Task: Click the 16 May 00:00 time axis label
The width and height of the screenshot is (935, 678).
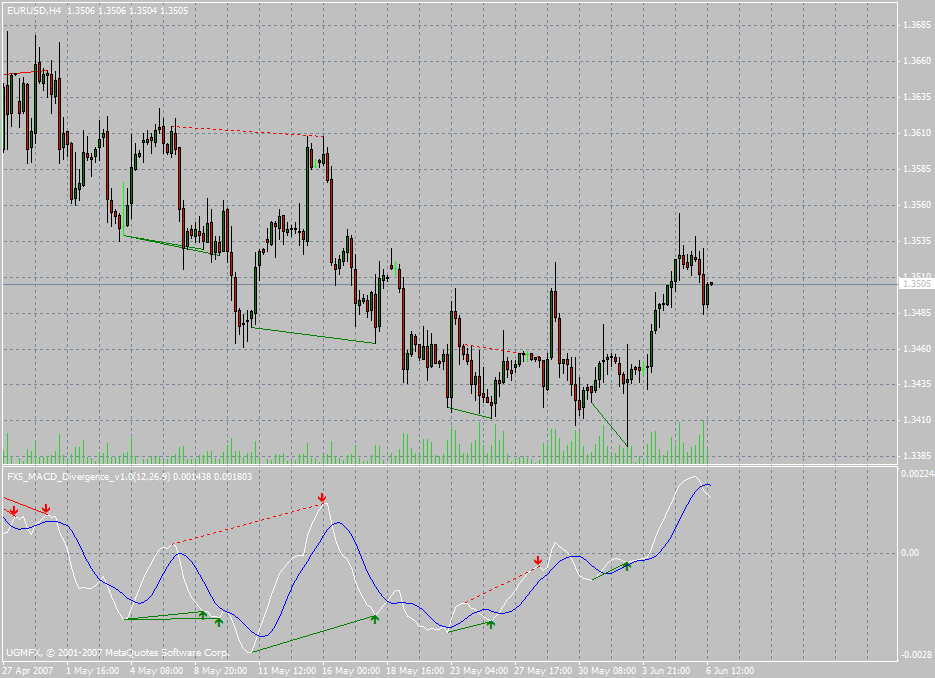Action: click(x=353, y=670)
